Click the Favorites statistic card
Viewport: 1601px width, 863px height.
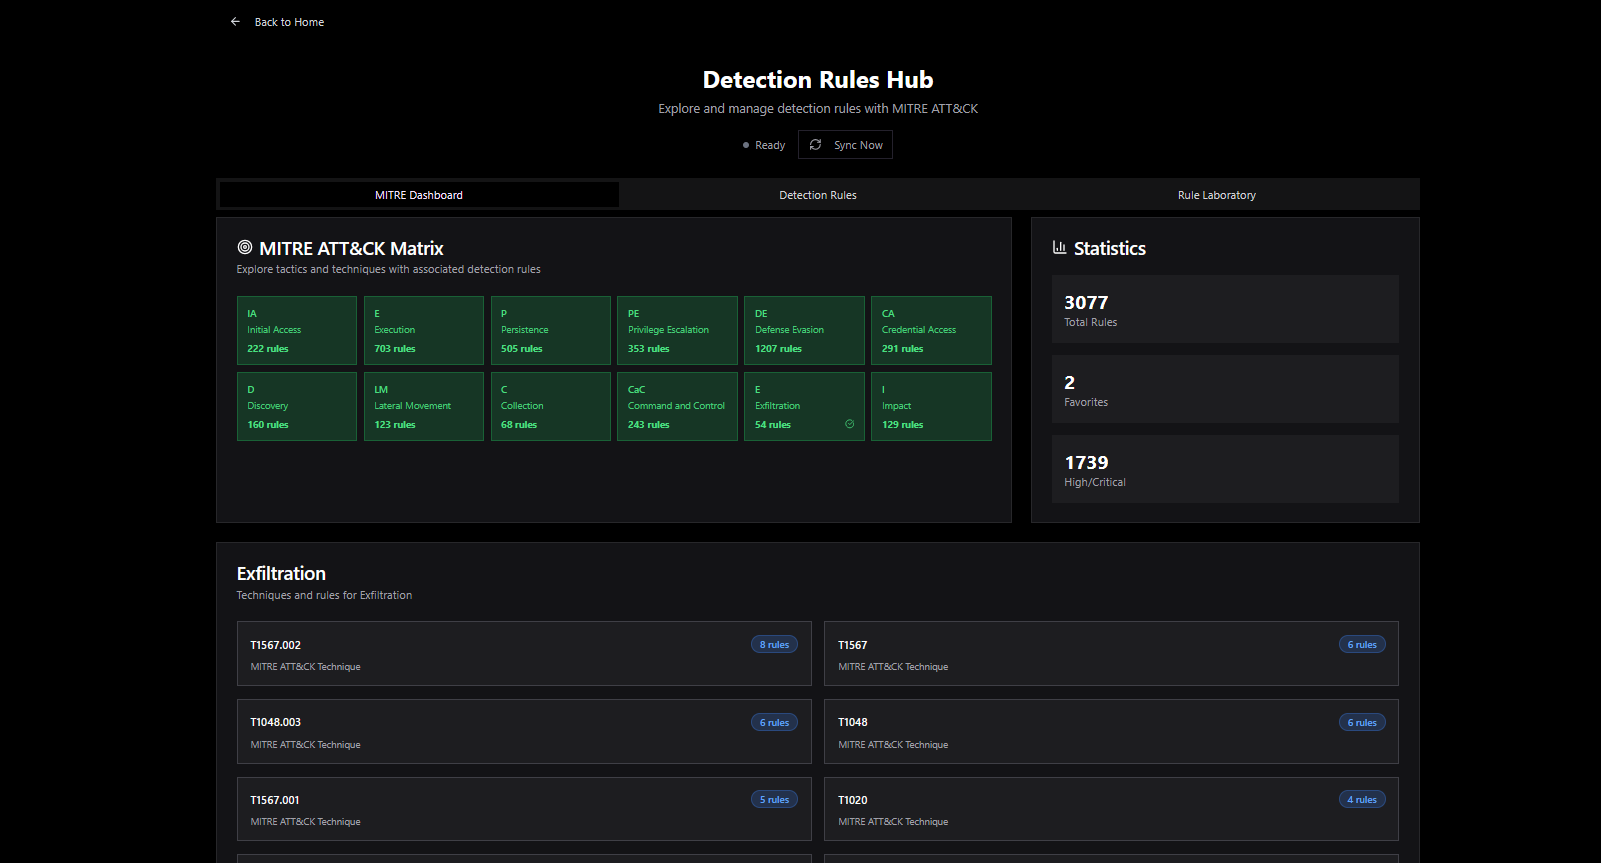pyautogui.click(x=1225, y=390)
